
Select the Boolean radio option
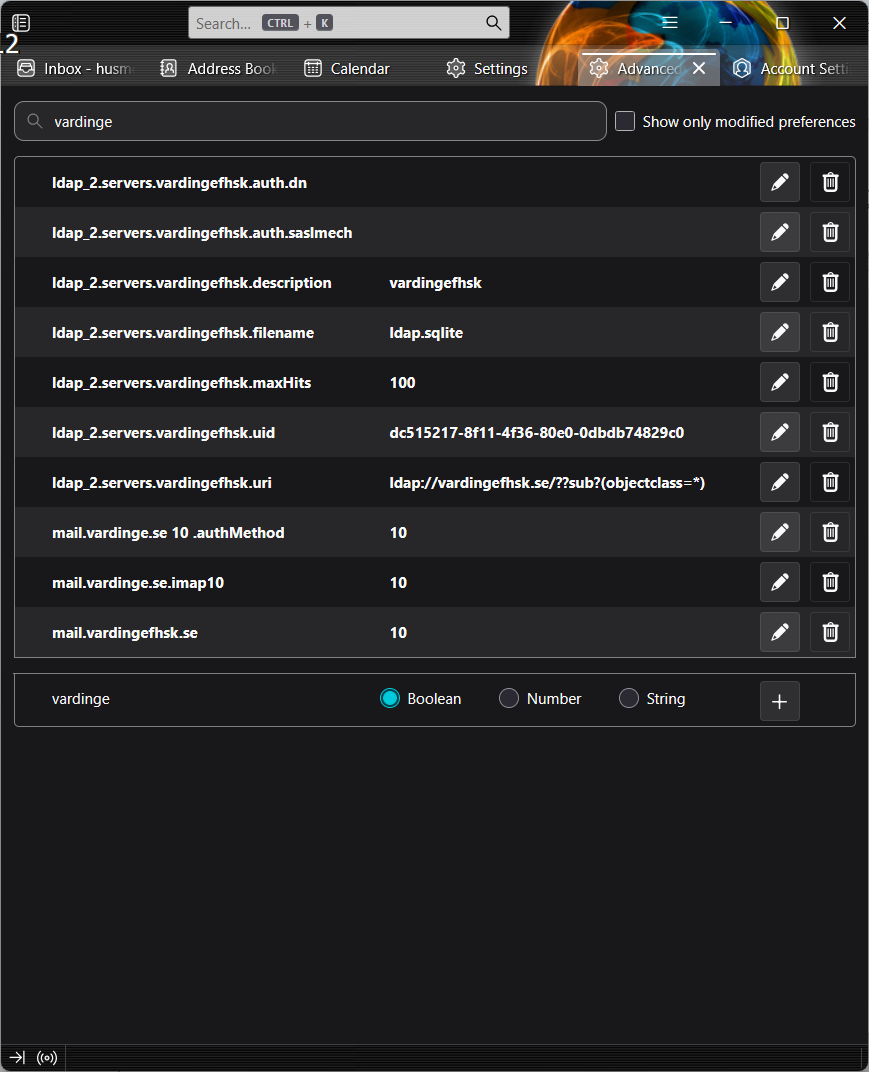390,699
